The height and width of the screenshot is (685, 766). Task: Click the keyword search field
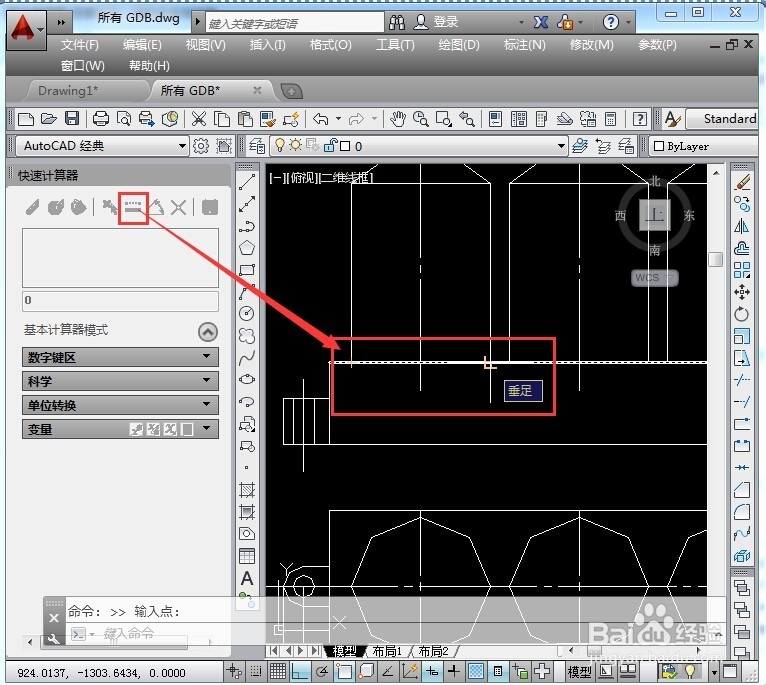(x=295, y=22)
